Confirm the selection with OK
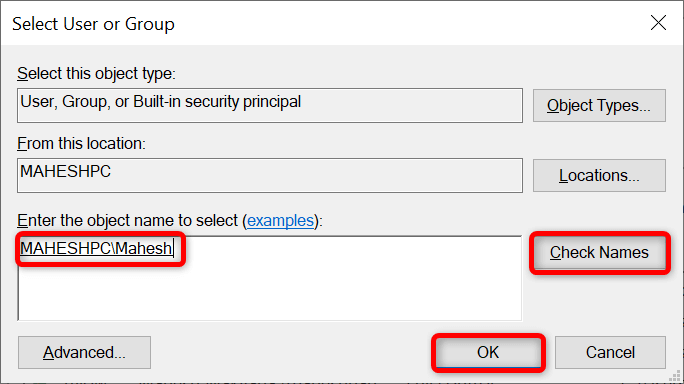Viewport: 684px width, 384px height. [488, 352]
